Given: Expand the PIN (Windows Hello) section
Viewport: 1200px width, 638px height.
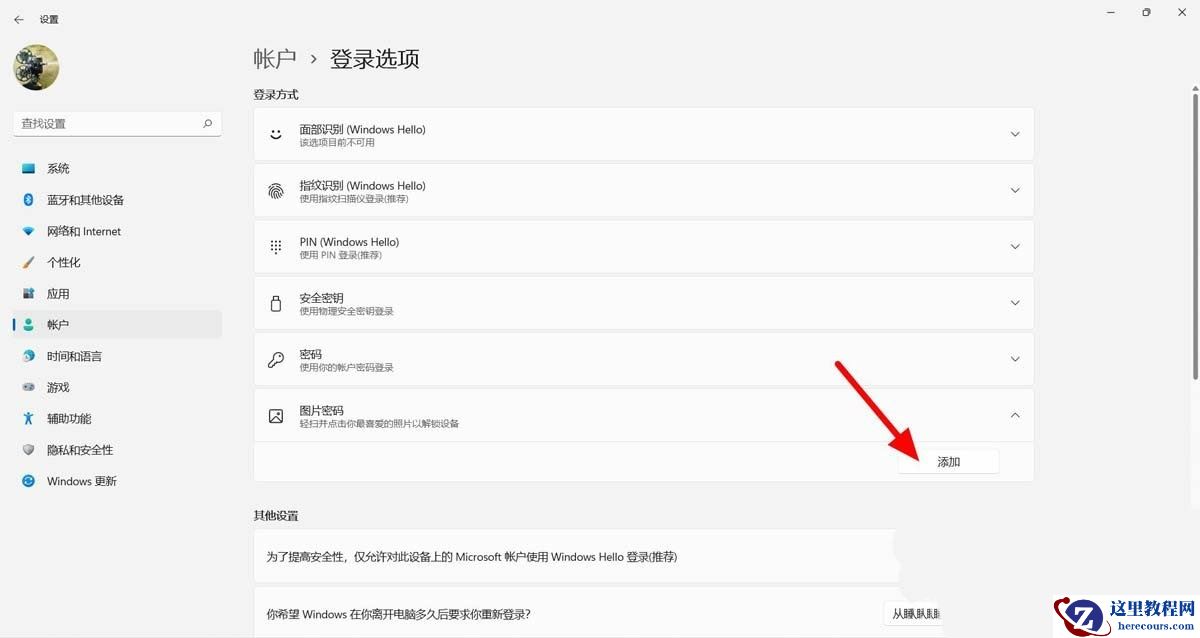Looking at the screenshot, I should point(1015,246).
